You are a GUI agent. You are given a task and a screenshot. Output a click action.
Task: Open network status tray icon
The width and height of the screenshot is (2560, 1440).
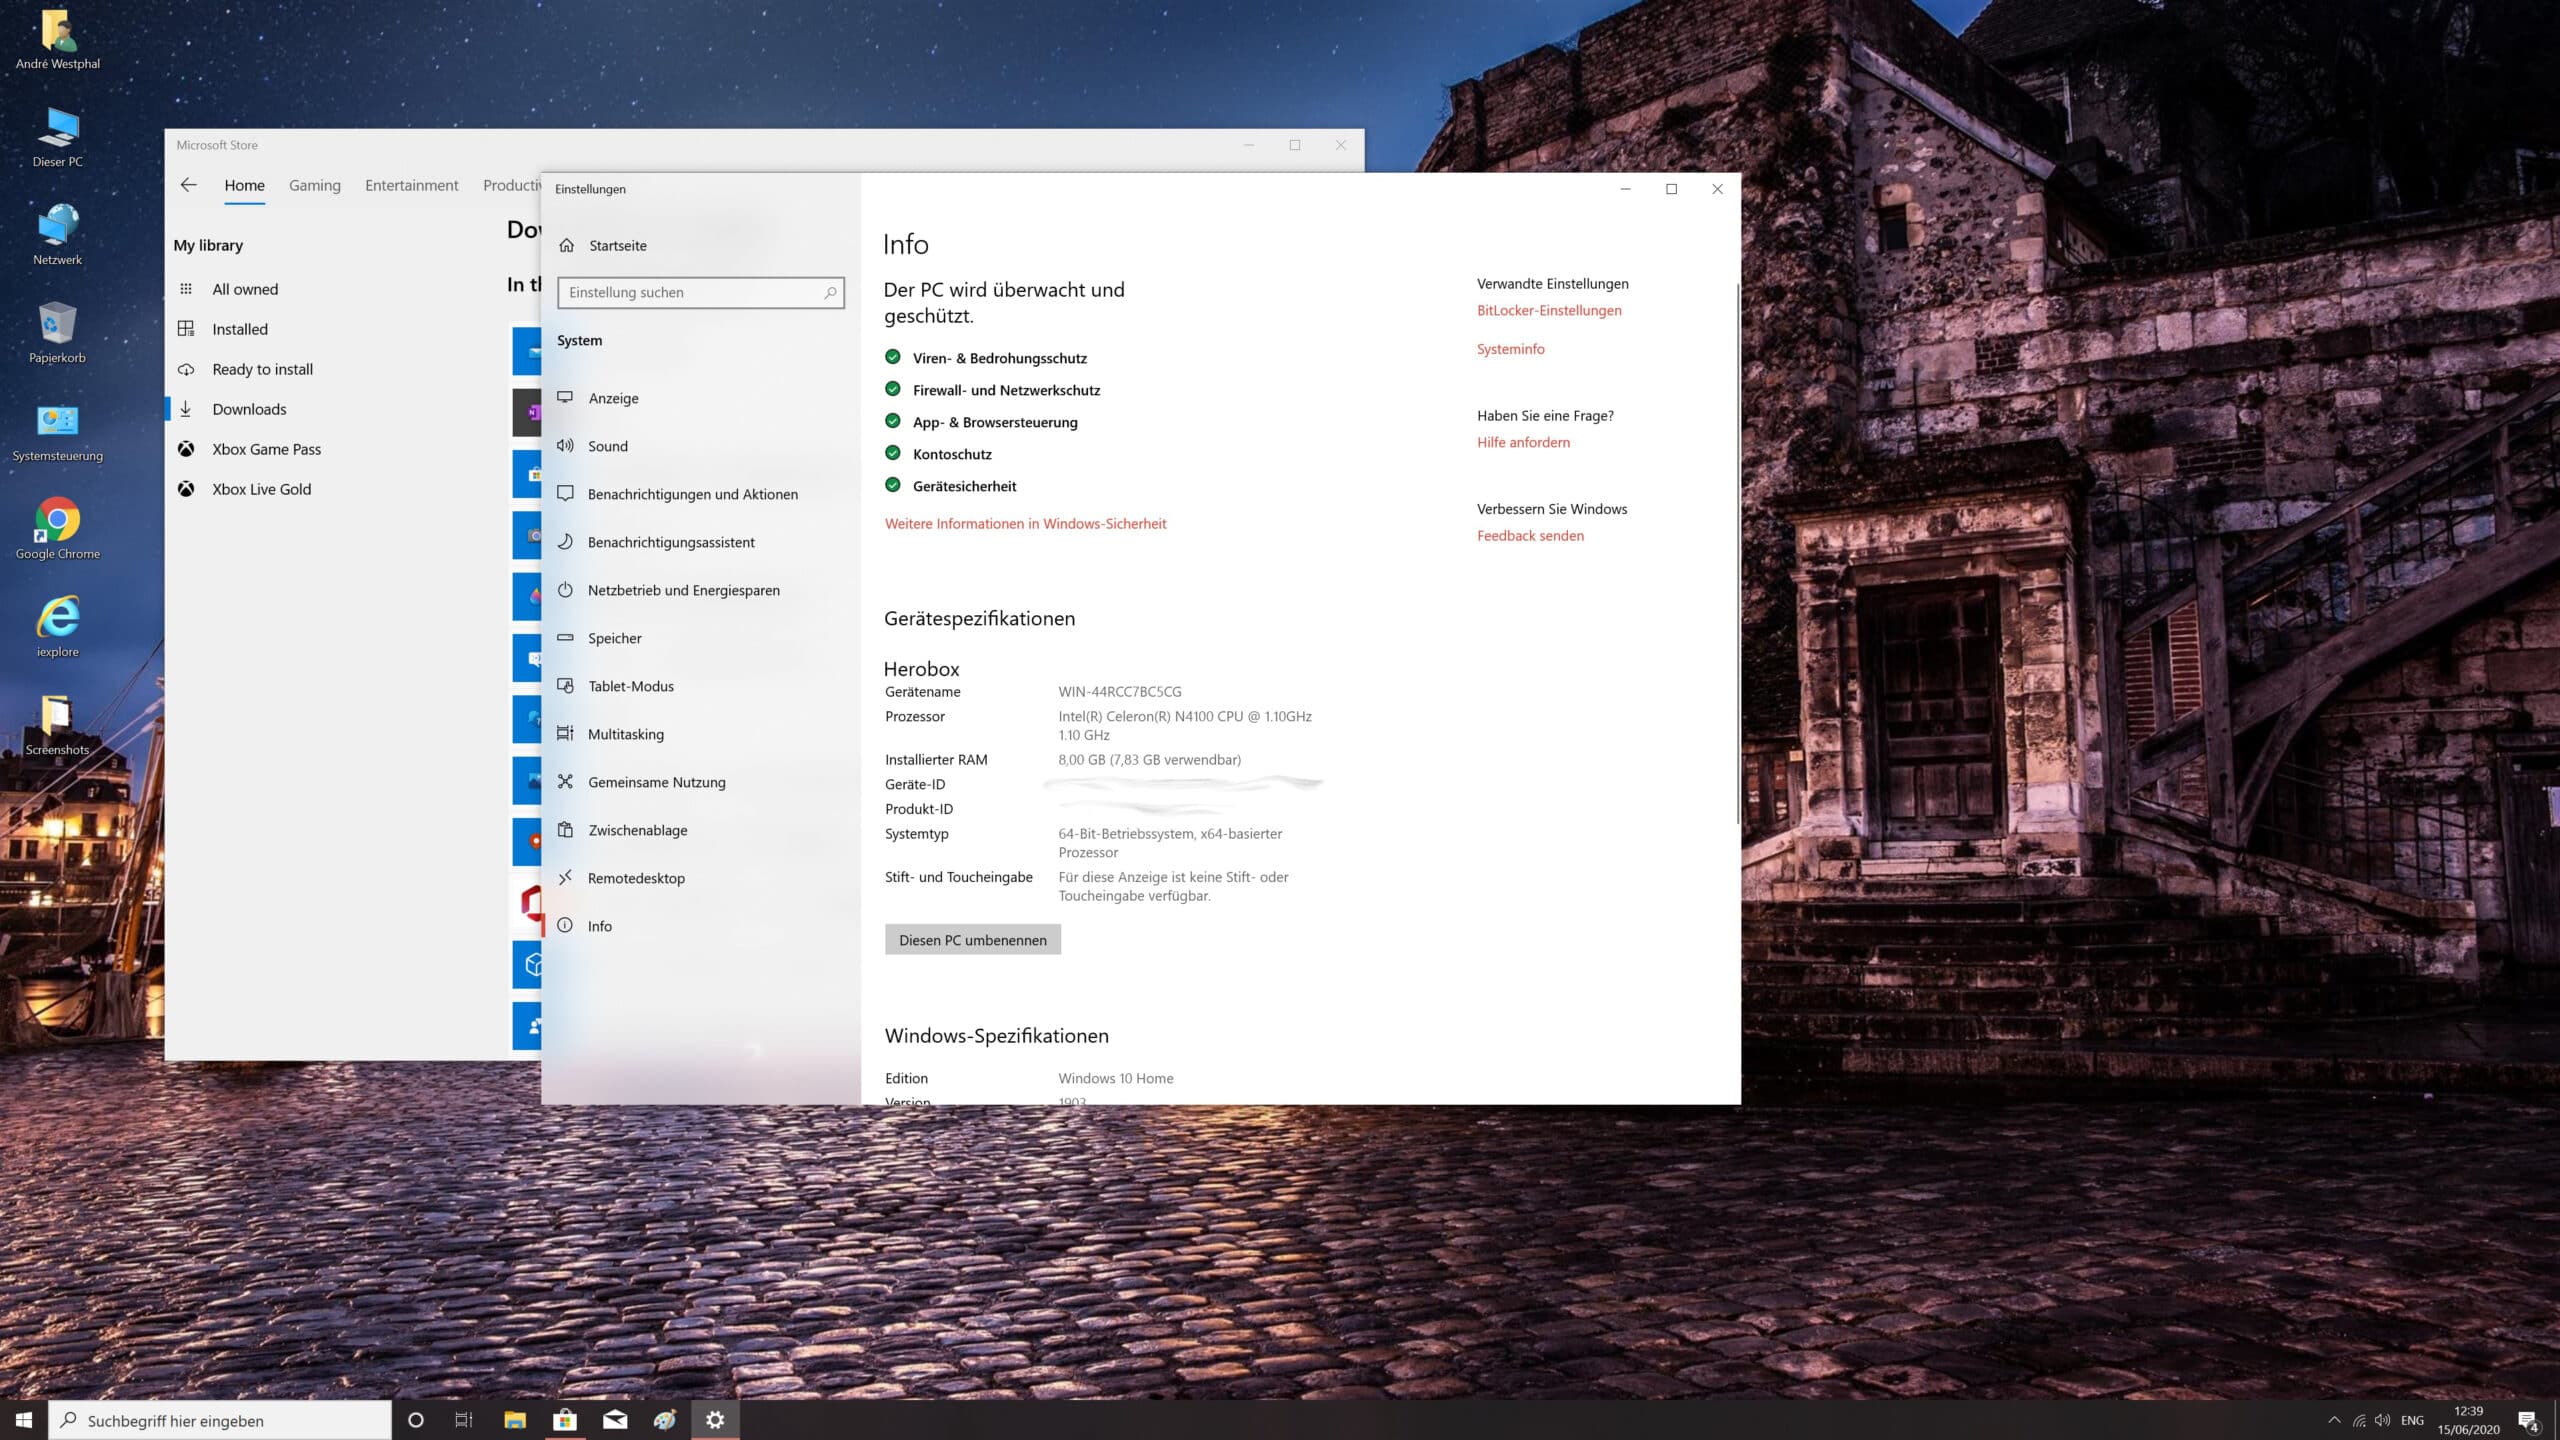coord(2359,1420)
